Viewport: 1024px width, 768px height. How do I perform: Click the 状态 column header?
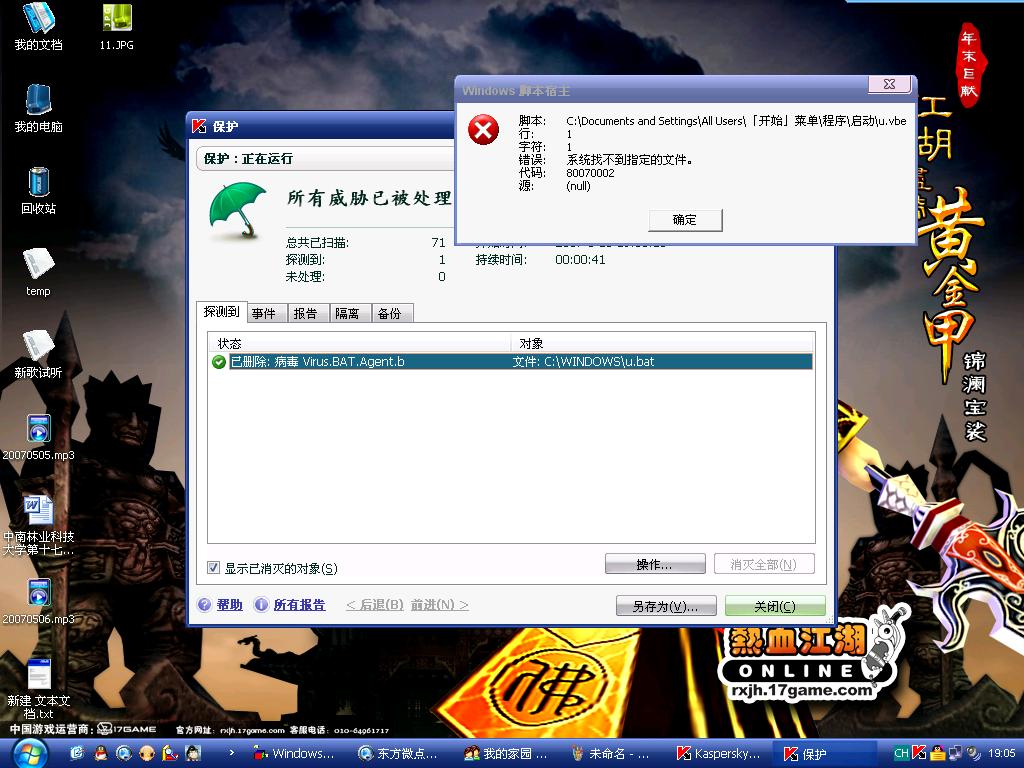pyautogui.click(x=359, y=344)
